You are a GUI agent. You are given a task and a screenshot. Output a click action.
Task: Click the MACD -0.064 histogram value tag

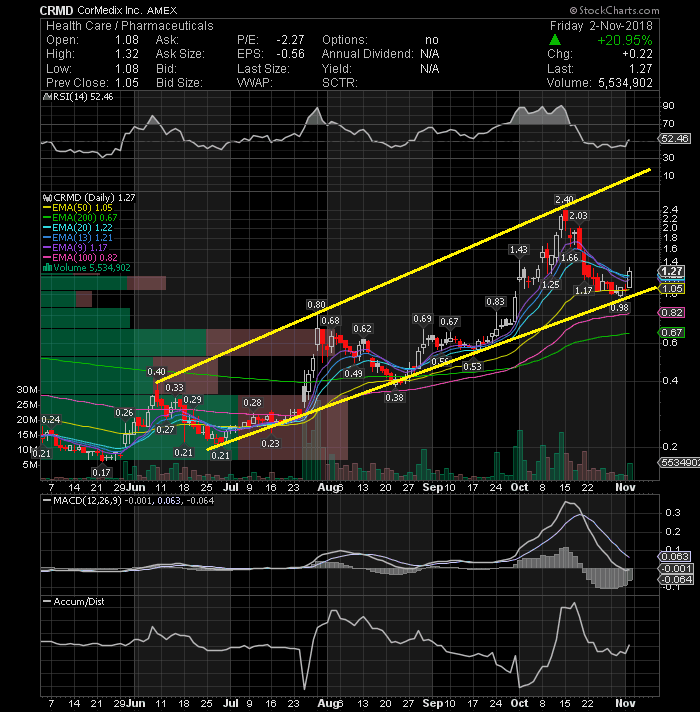tap(676, 579)
